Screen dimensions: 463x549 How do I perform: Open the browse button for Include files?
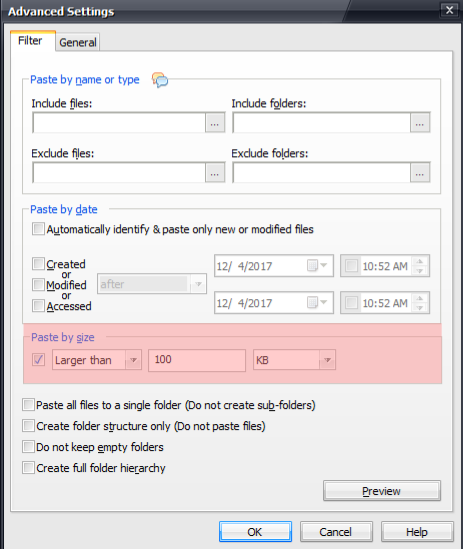(215, 123)
